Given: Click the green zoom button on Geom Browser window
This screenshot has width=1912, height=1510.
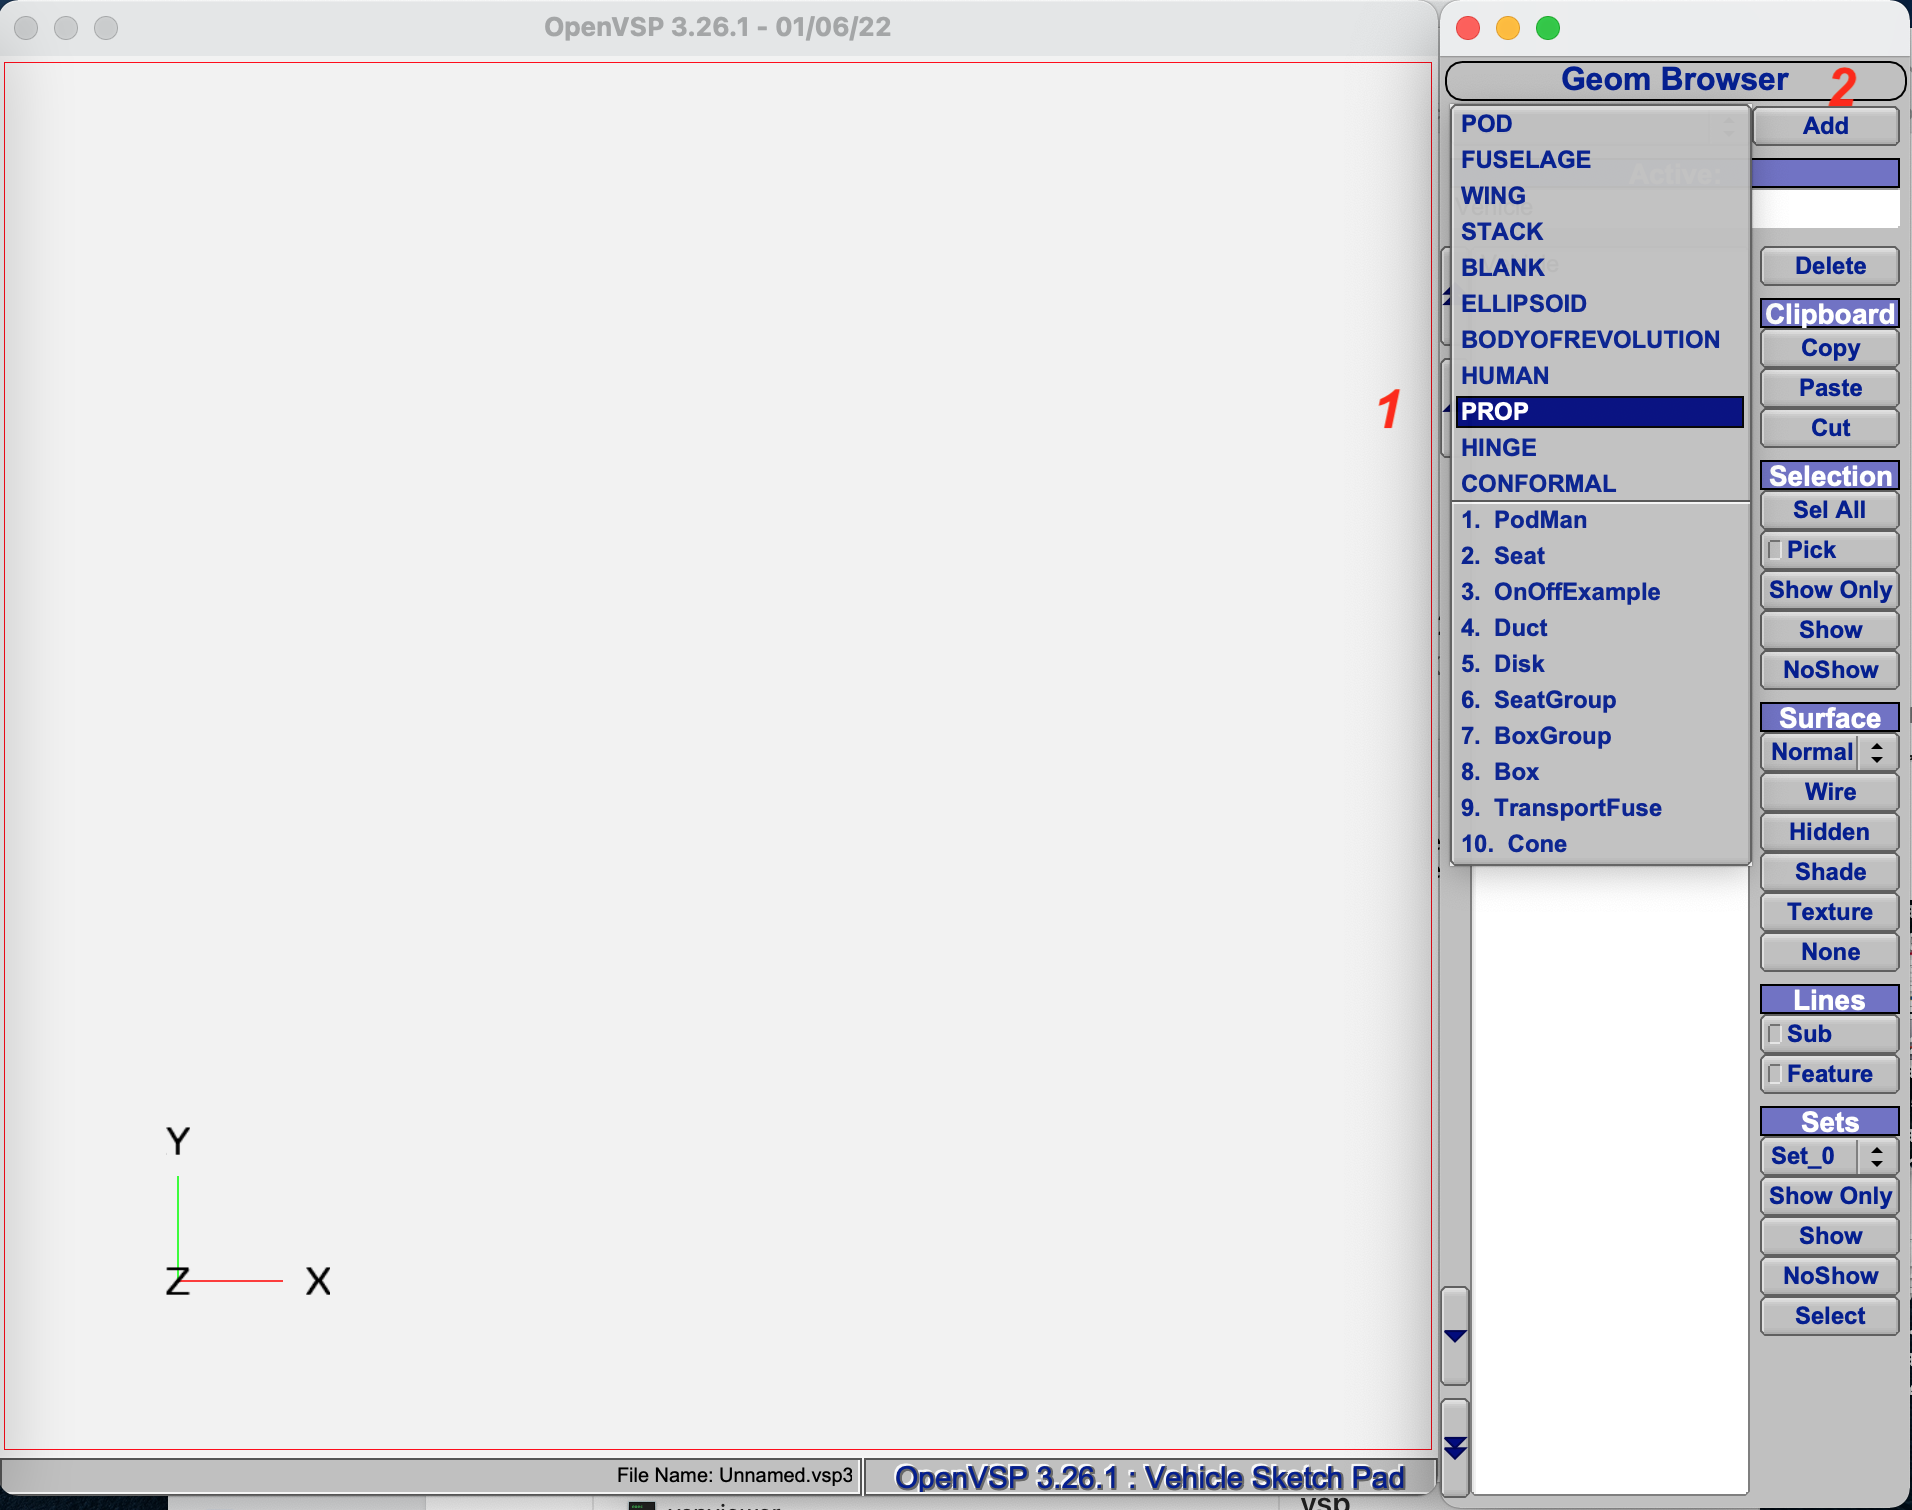Looking at the screenshot, I should tap(1547, 28).
